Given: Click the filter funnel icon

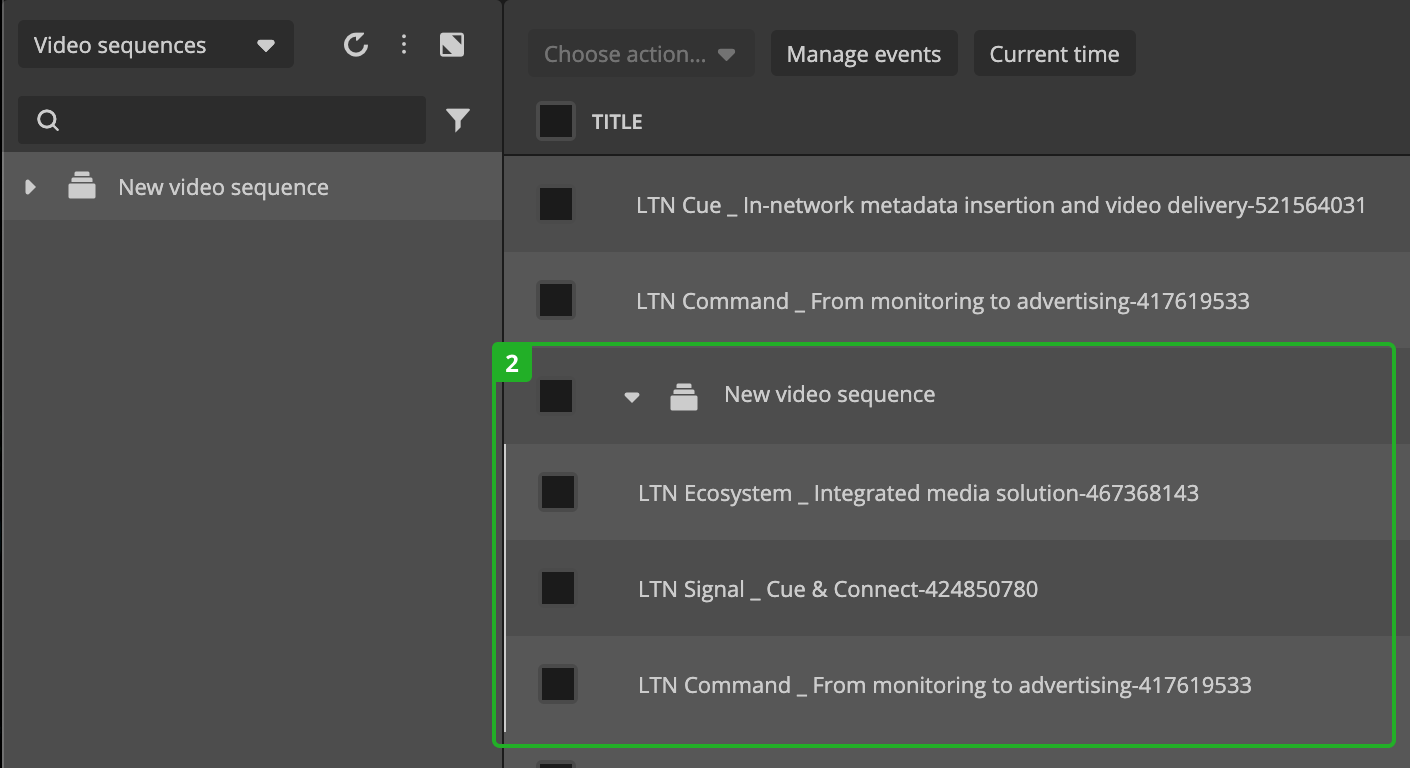Looking at the screenshot, I should (x=458, y=121).
